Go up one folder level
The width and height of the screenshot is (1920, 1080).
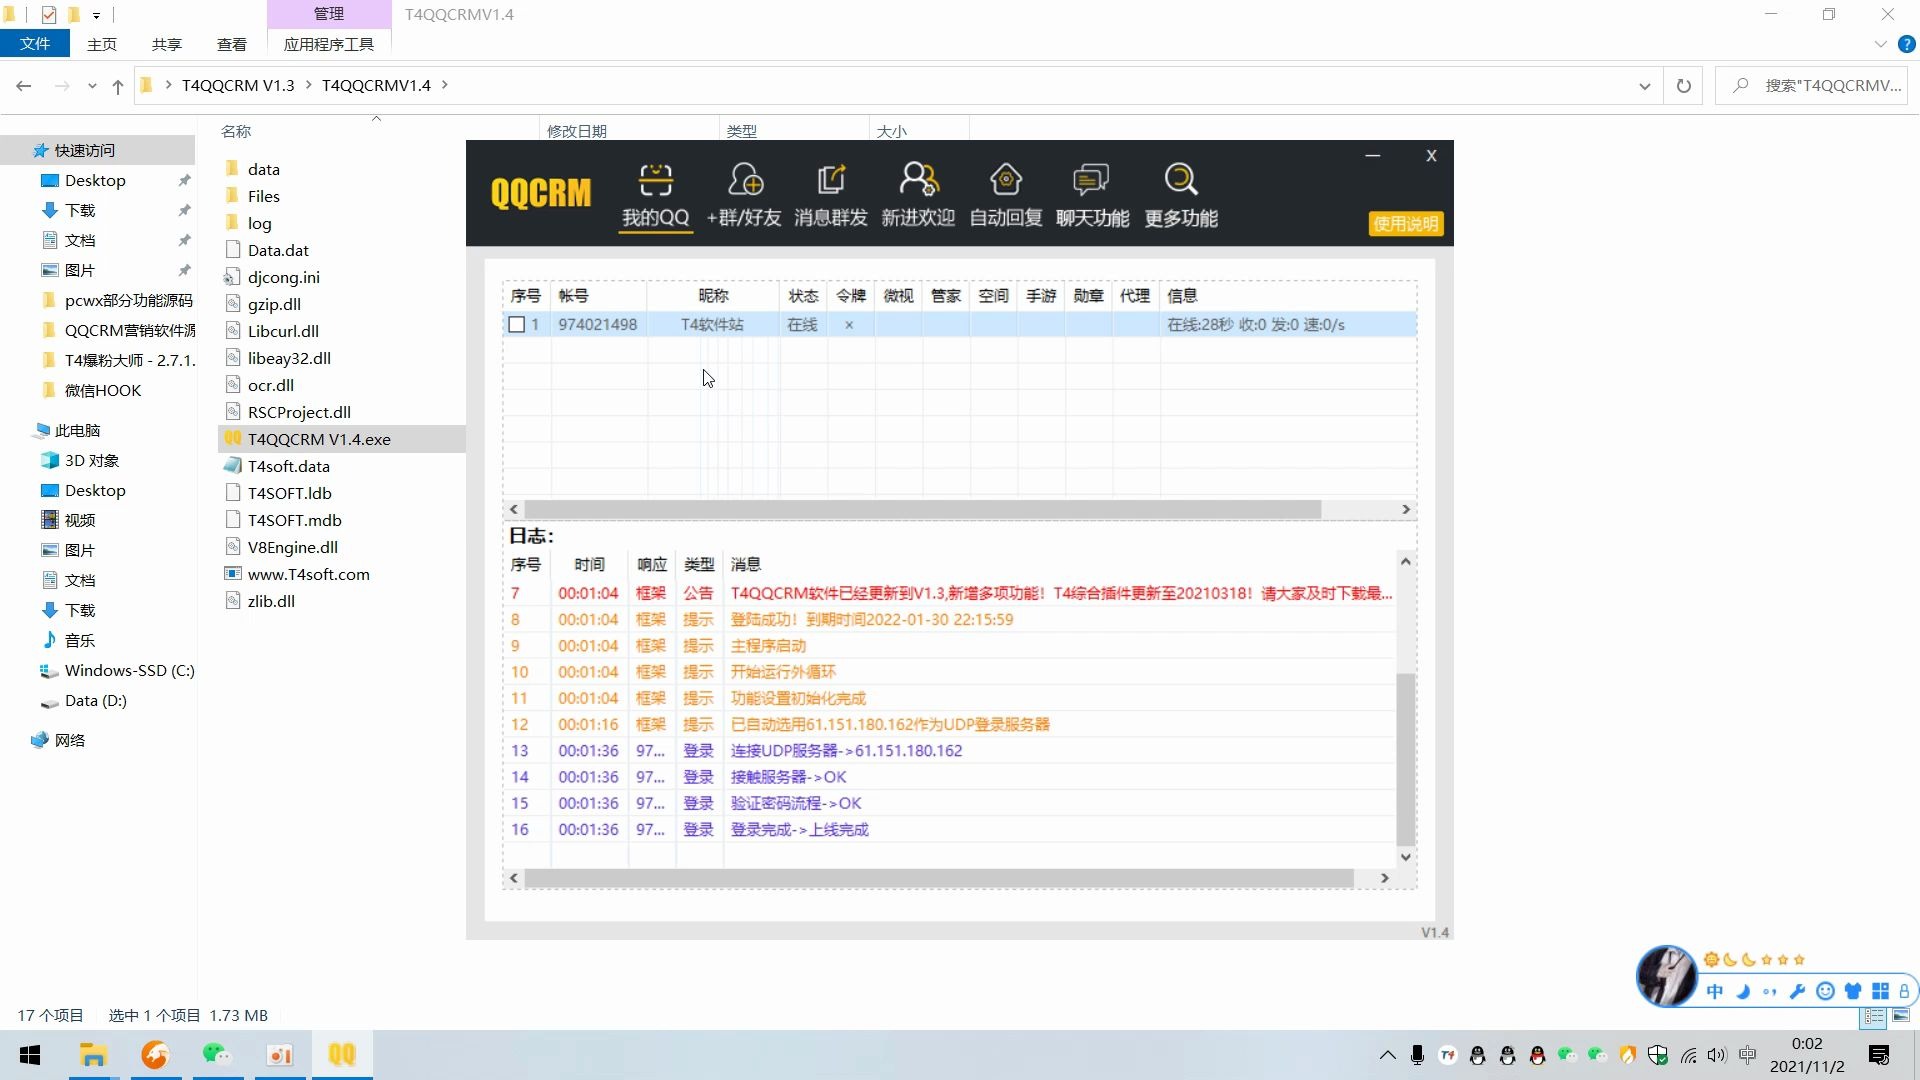118,86
